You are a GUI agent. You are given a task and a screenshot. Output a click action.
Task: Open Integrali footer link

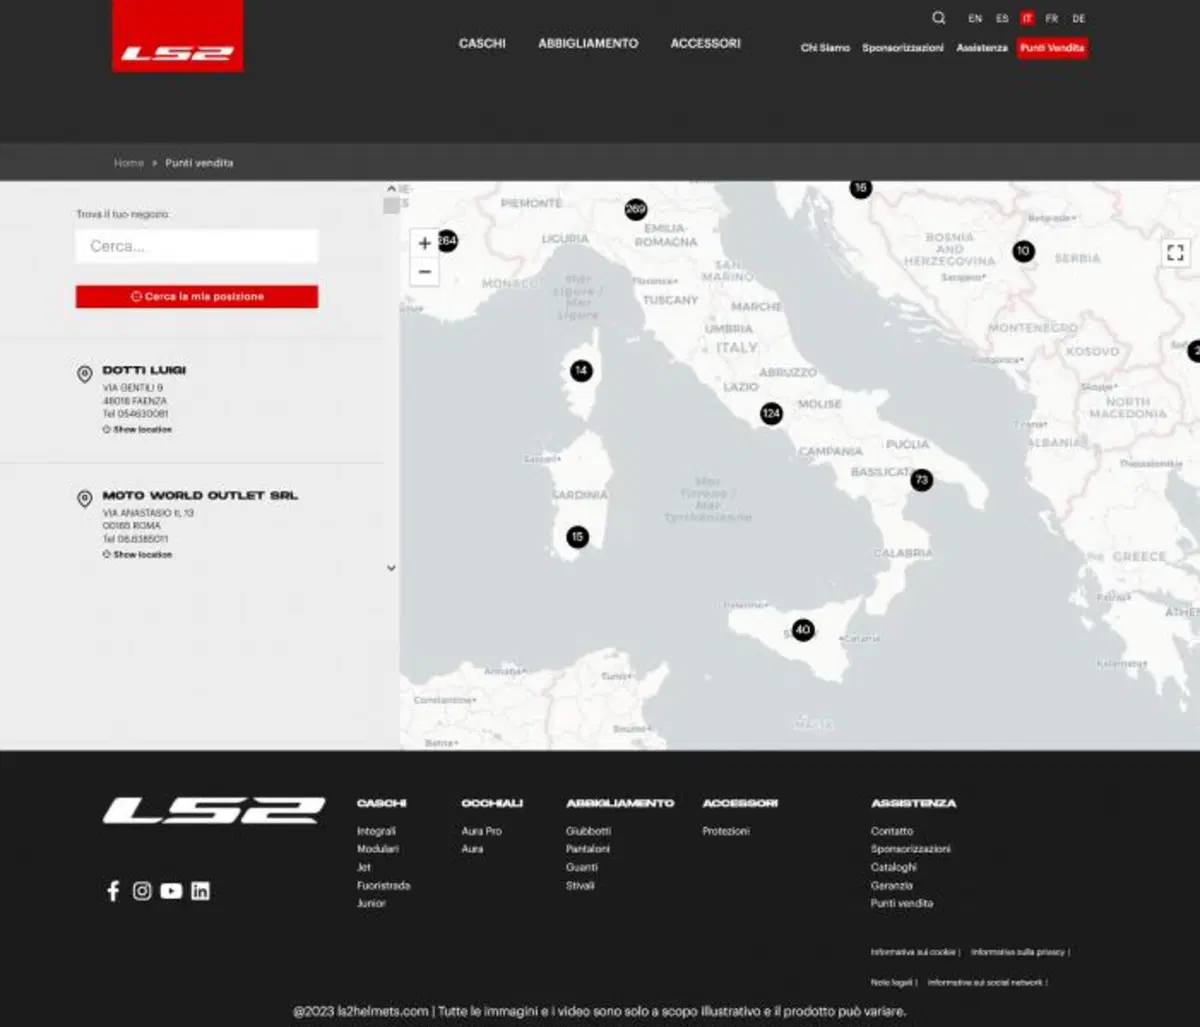(376, 831)
